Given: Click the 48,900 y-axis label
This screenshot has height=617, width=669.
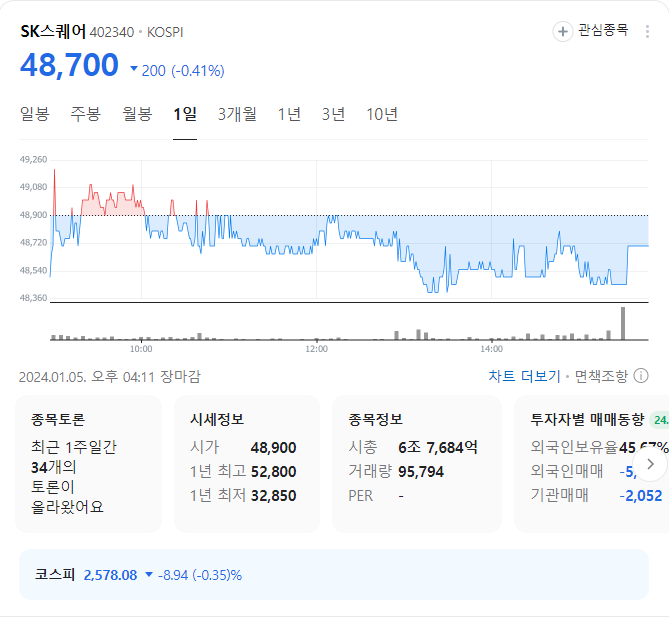Looking at the screenshot, I should coord(33,215).
